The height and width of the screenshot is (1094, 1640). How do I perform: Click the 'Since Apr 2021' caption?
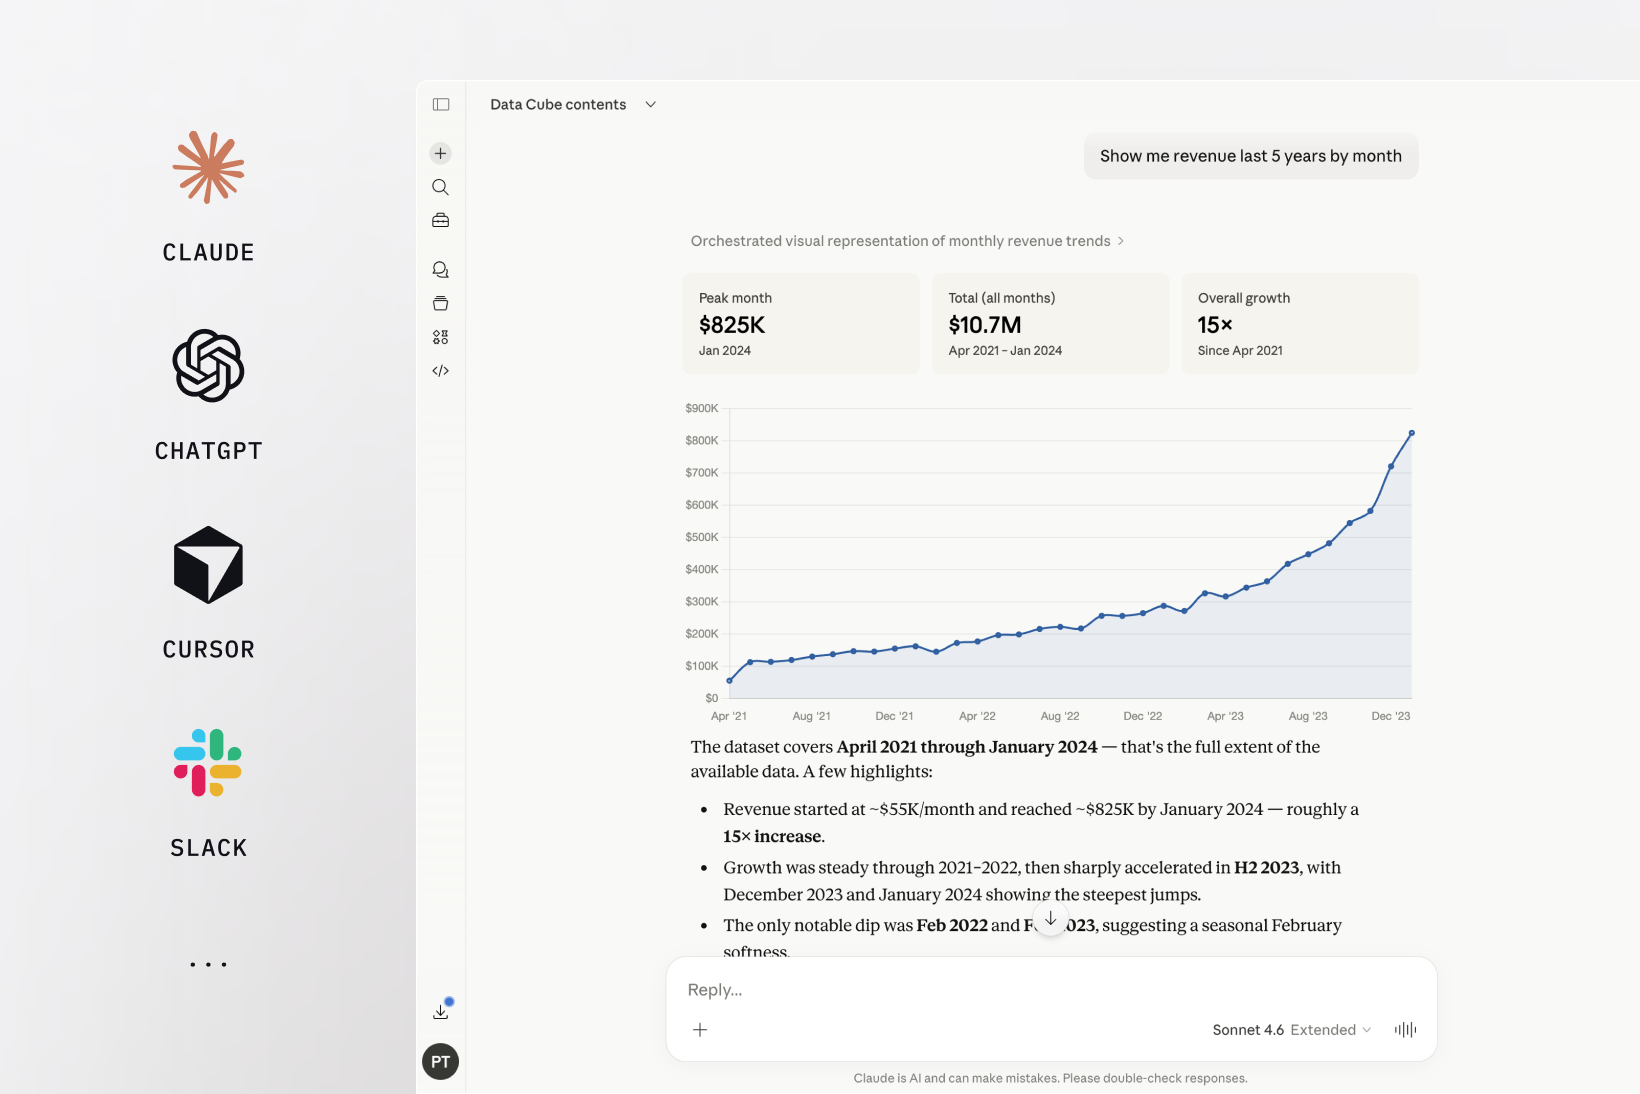pyautogui.click(x=1240, y=351)
